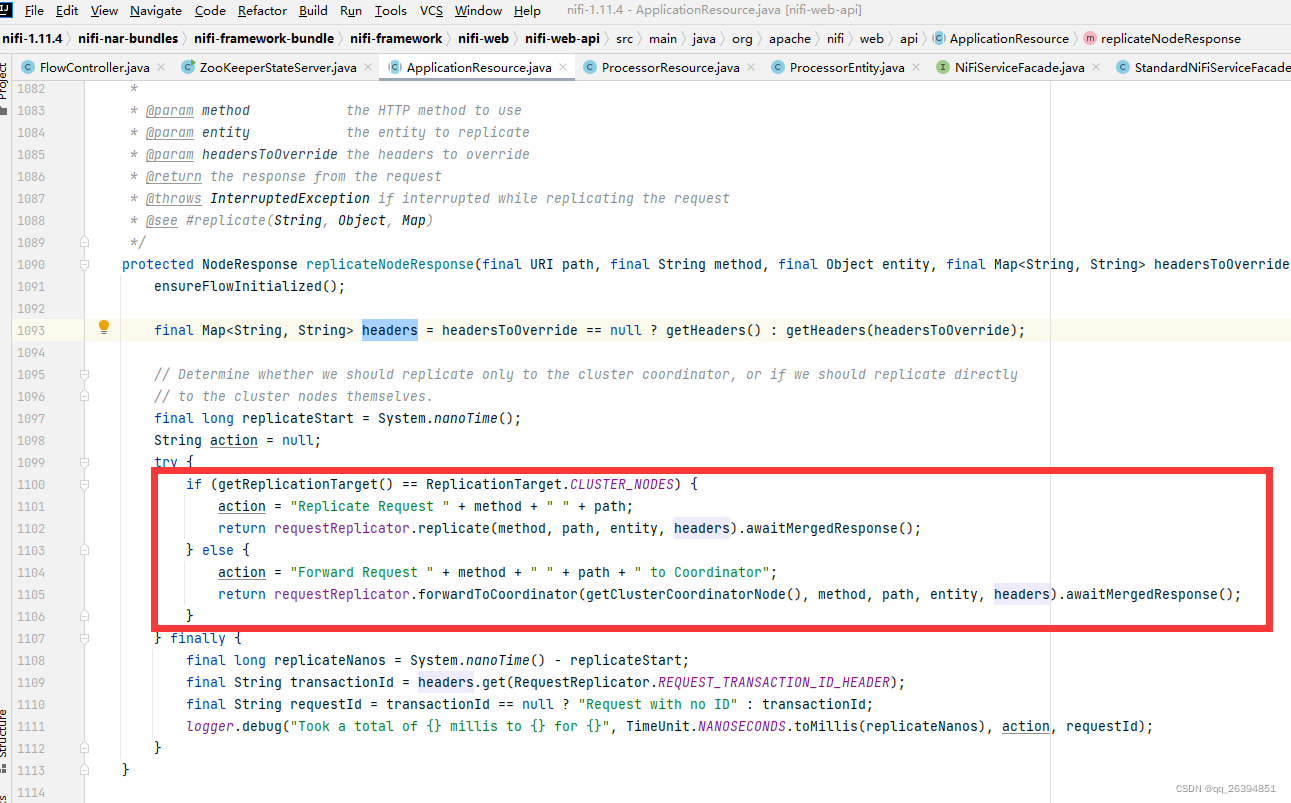The image size is (1291, 803).
Task: Open the Navigate menu
Action: pos(156,11)
